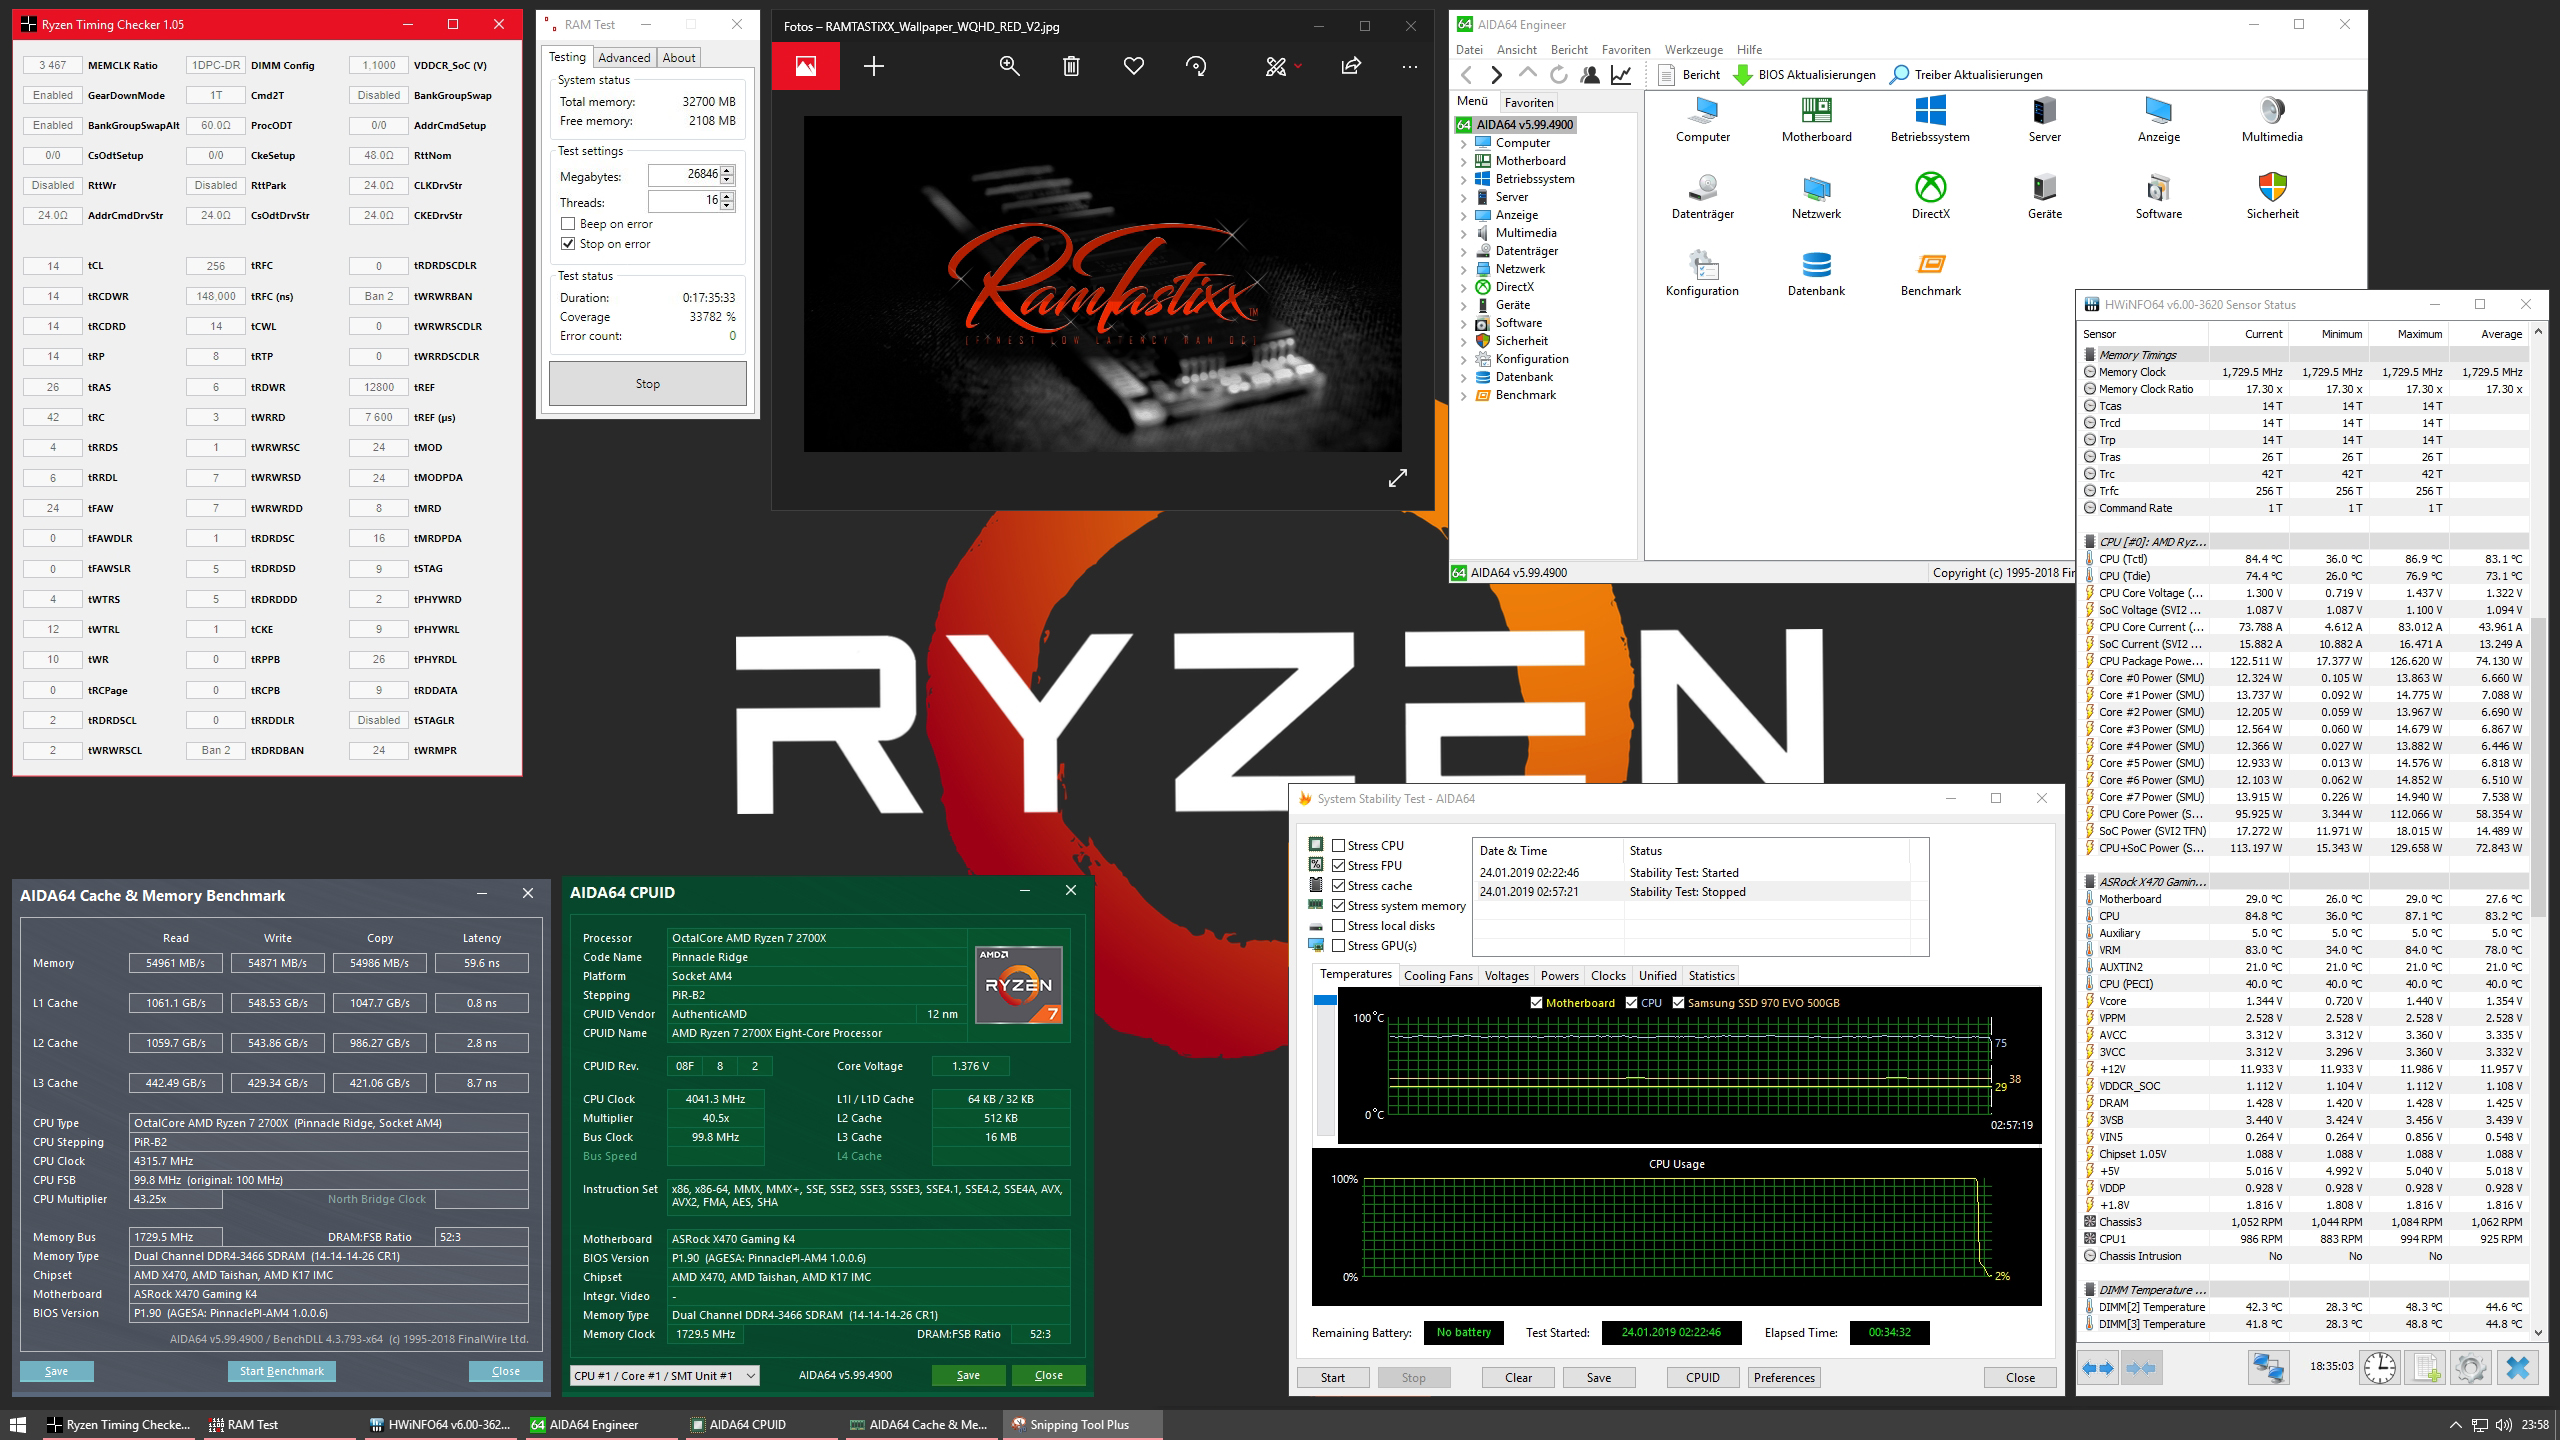Click the share icon in Fotos toolbar
This screenshot has height=1440, width=2560.
point(1350,66)
